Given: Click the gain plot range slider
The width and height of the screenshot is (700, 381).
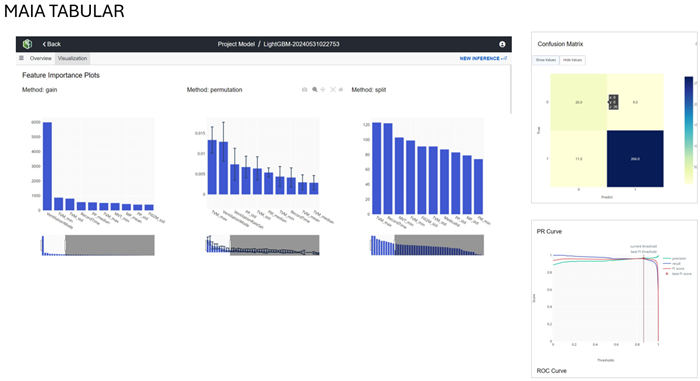Looking at the screenshot, I should click(98, 245).
